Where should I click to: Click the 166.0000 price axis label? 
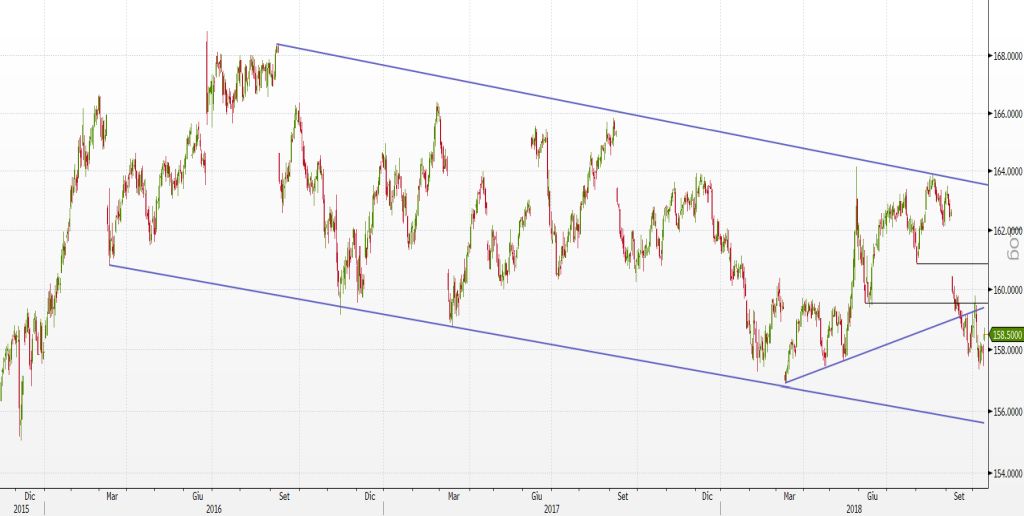point(1005,115)
